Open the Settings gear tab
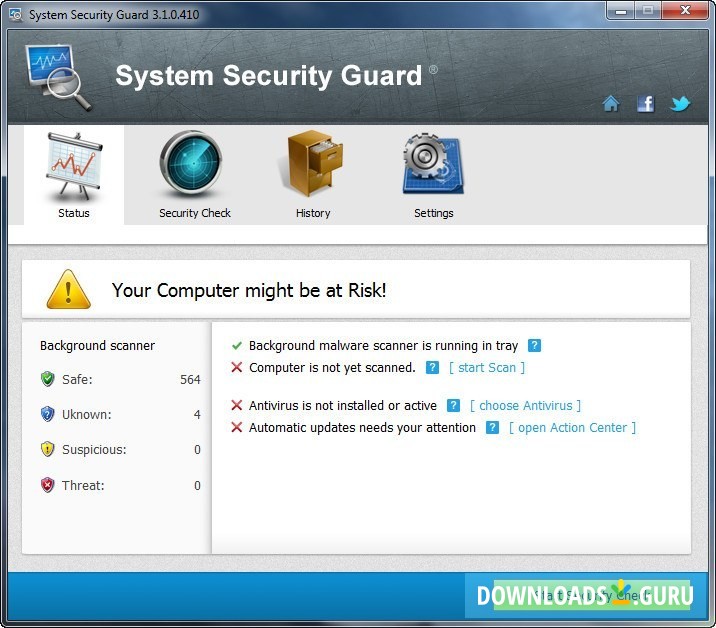Viewport: 716px width, 628px height. point(433,175)
